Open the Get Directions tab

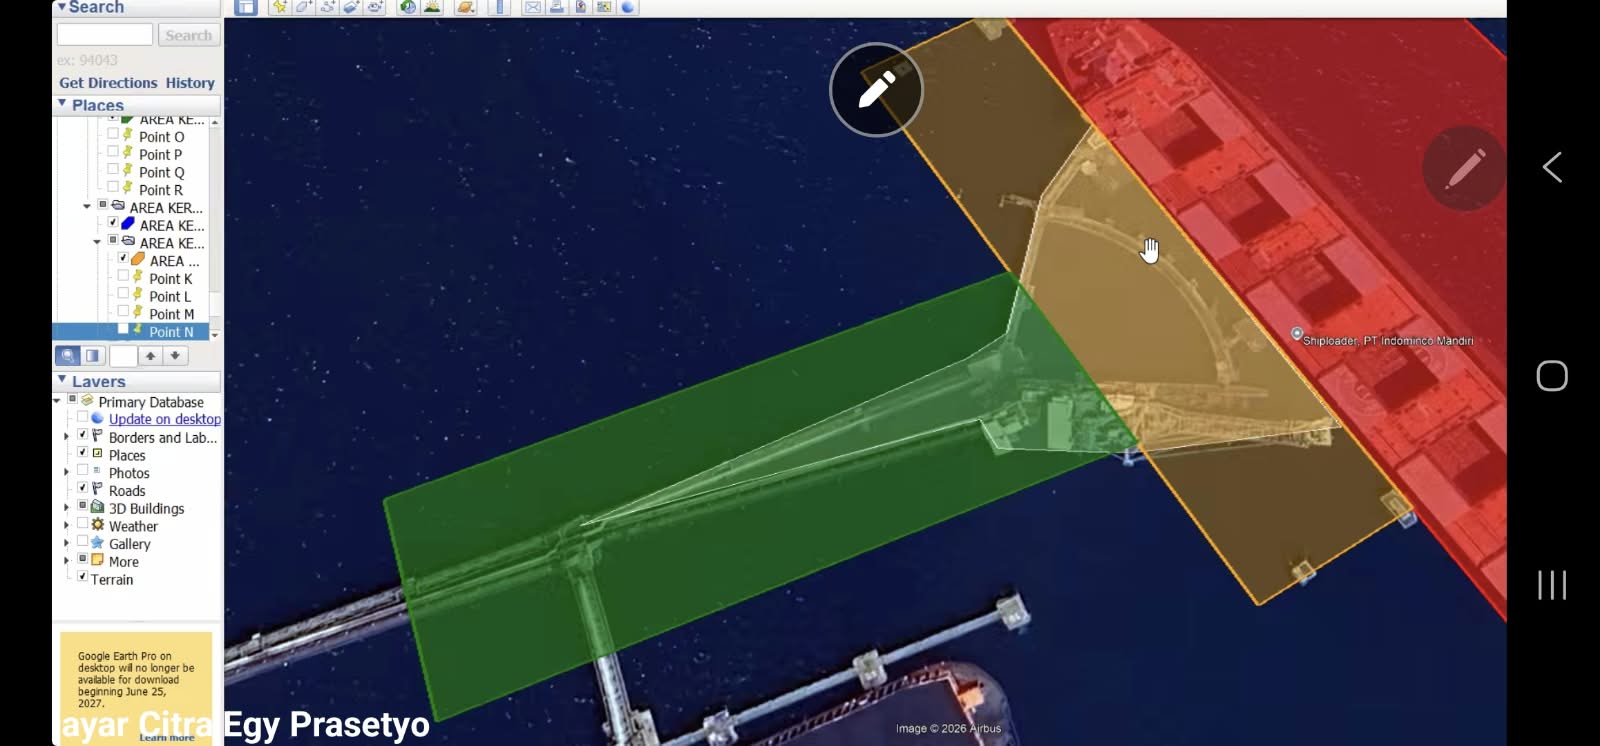coord(108,83)
